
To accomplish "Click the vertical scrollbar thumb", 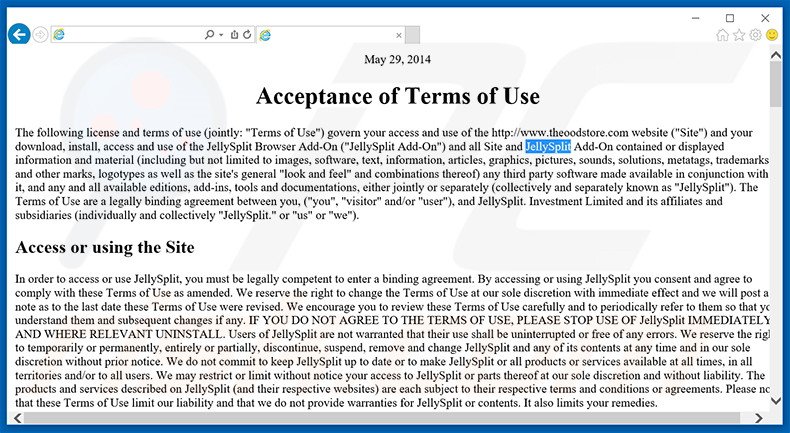I will point(776,84).
